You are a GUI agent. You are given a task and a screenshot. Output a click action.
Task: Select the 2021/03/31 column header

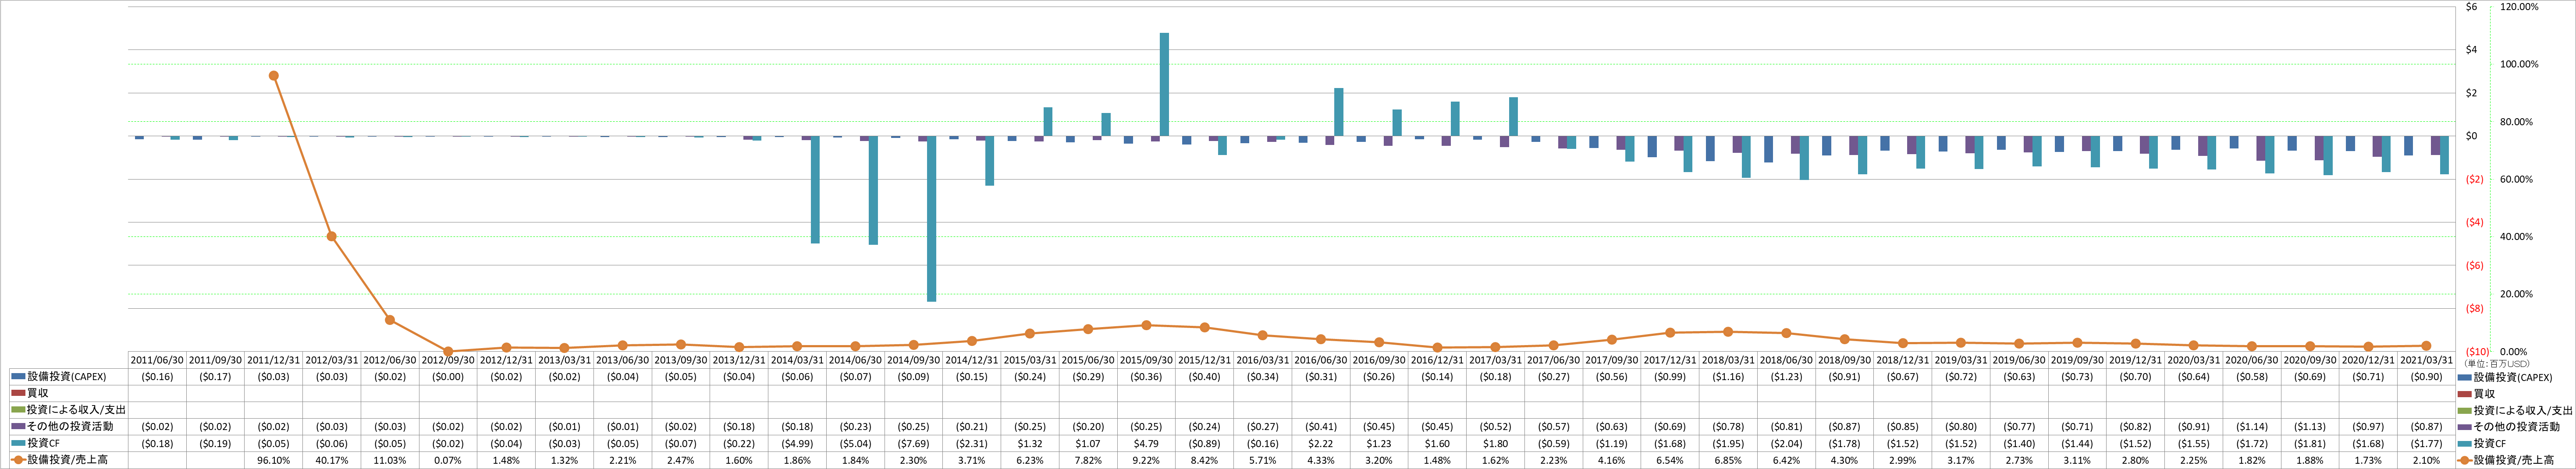click(x=2426, y=360)
